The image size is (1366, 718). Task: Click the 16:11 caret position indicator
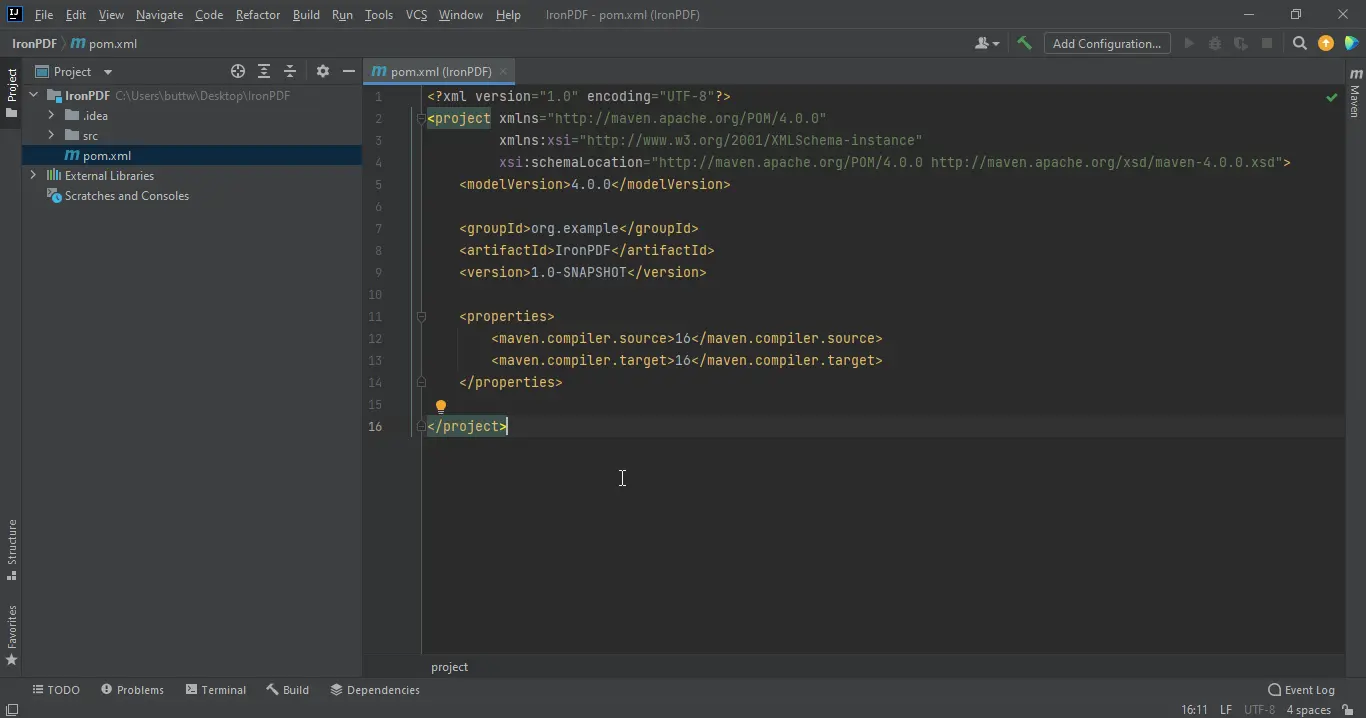(x=1194, y=710)
